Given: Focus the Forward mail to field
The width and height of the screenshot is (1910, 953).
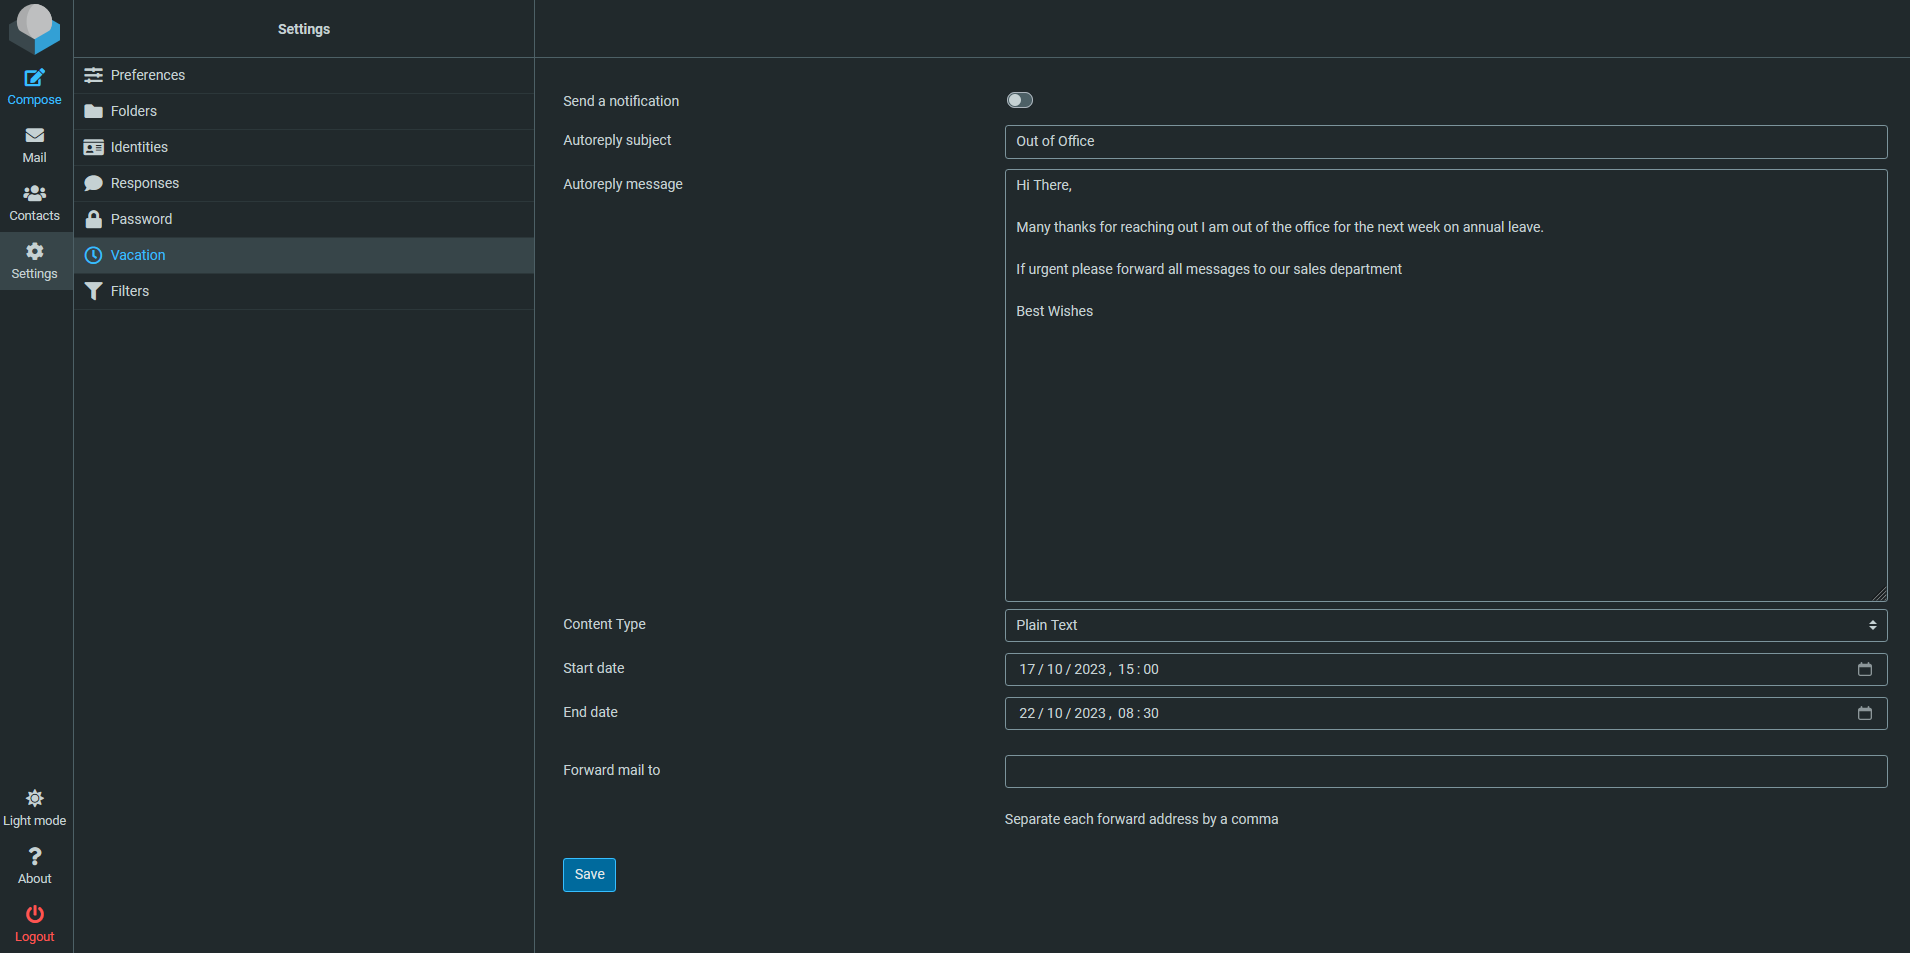Looking at the screenshot, I should click(1445, 771).
